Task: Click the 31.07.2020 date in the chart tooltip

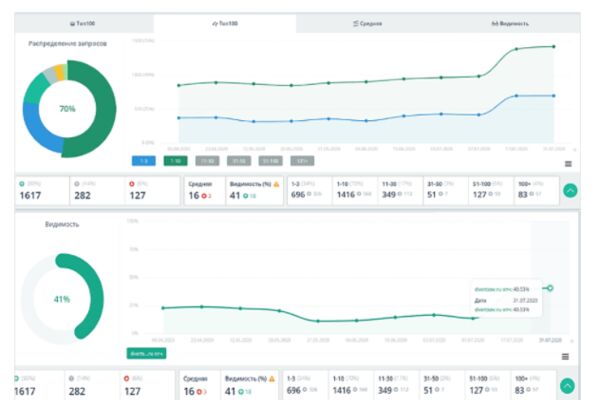Action: tap(525, 300)
